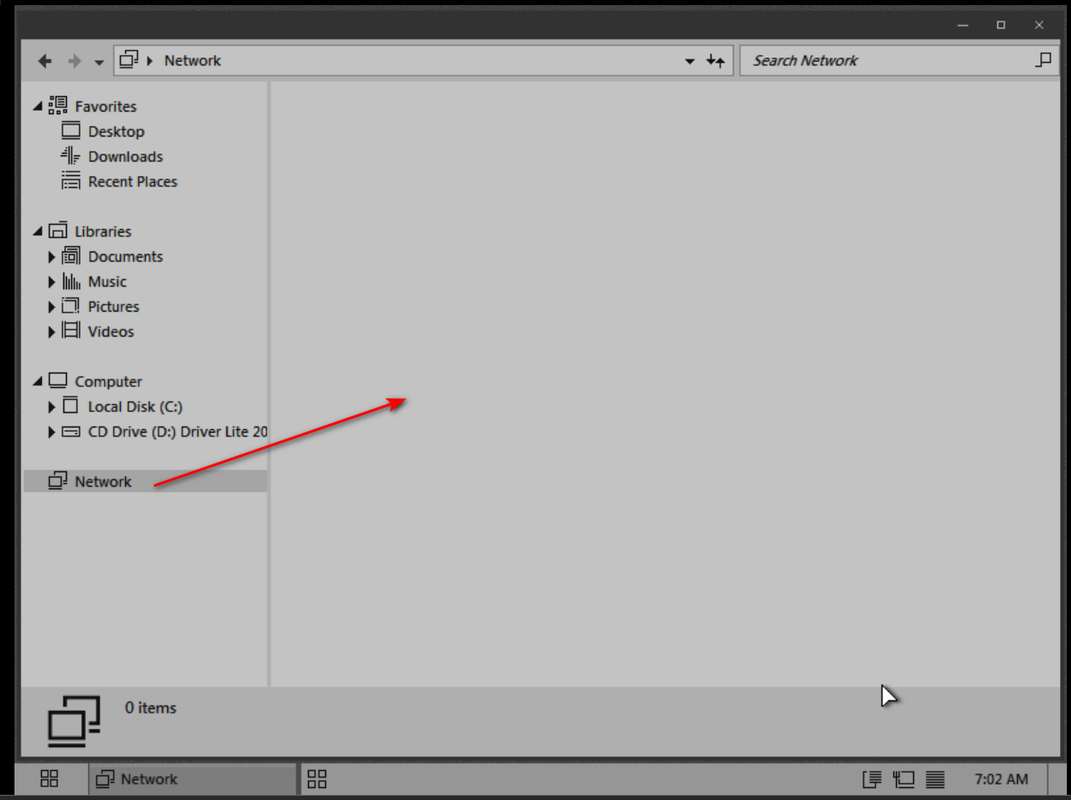Select Favorites in navigation pane

click(x=105, y=107)
